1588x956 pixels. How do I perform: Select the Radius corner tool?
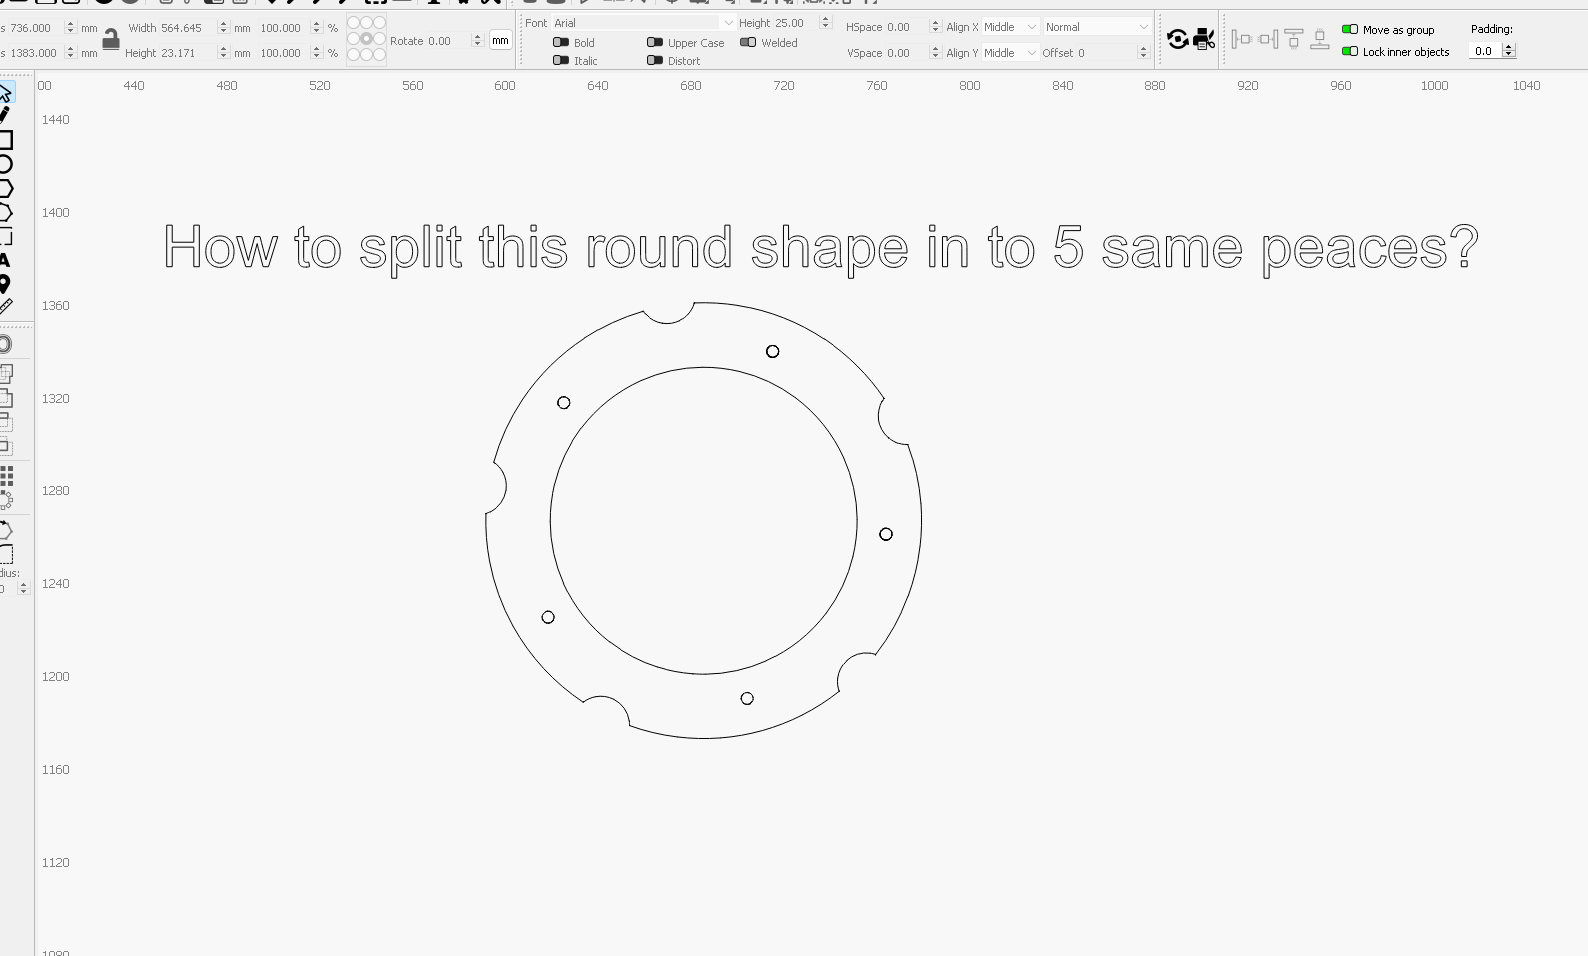click(x=5, y=554)
